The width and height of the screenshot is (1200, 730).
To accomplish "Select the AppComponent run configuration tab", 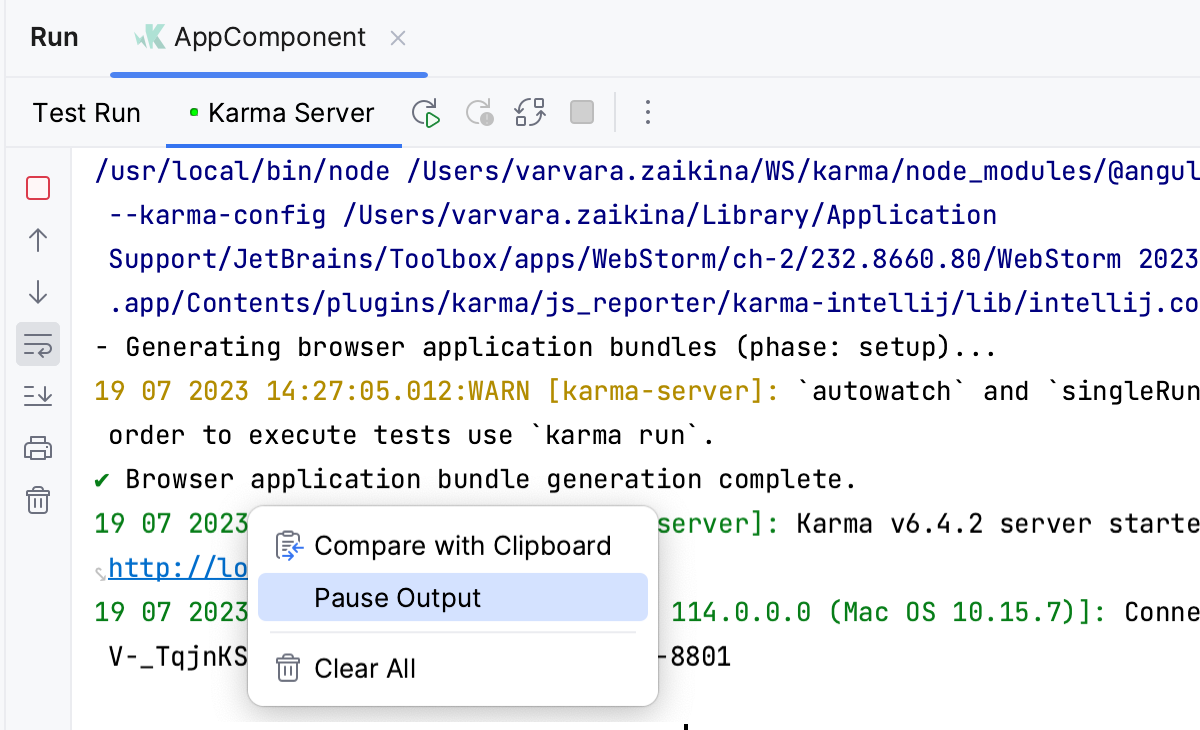I will pos(269,38).
